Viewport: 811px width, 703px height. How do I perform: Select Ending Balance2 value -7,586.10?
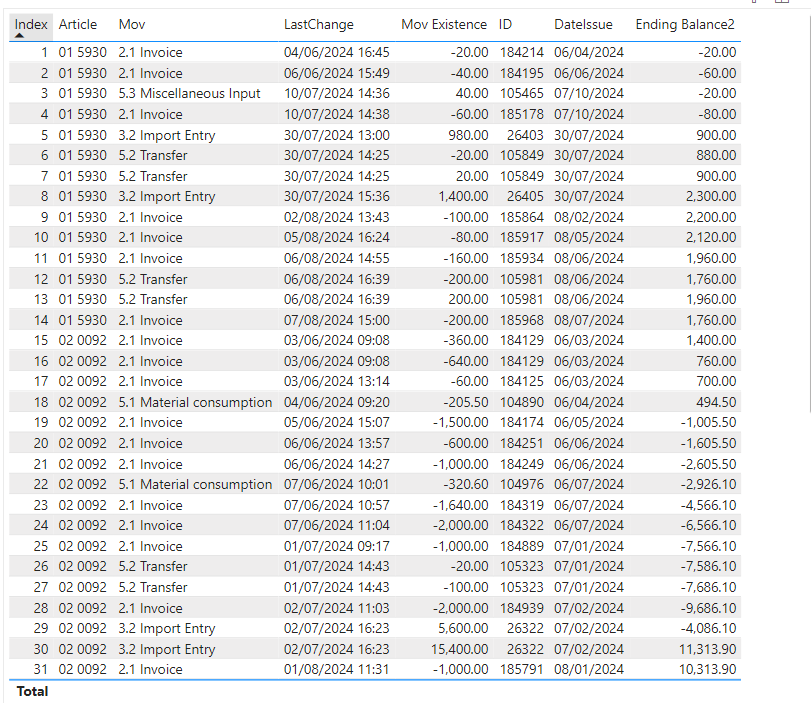tap(708, 566)
